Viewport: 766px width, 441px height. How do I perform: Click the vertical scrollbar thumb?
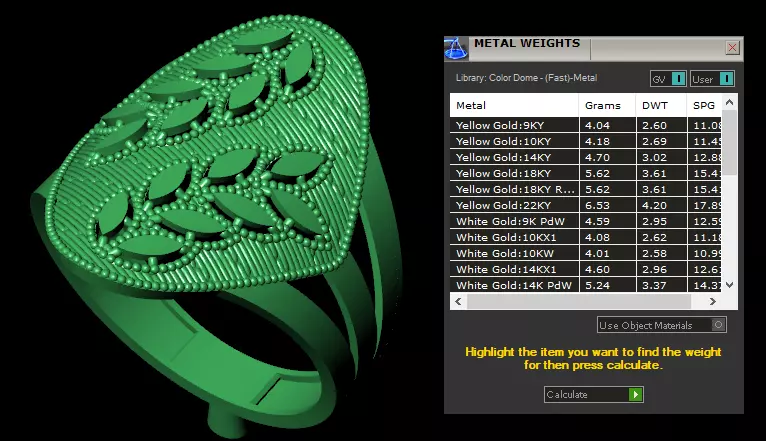coord(729,142)
